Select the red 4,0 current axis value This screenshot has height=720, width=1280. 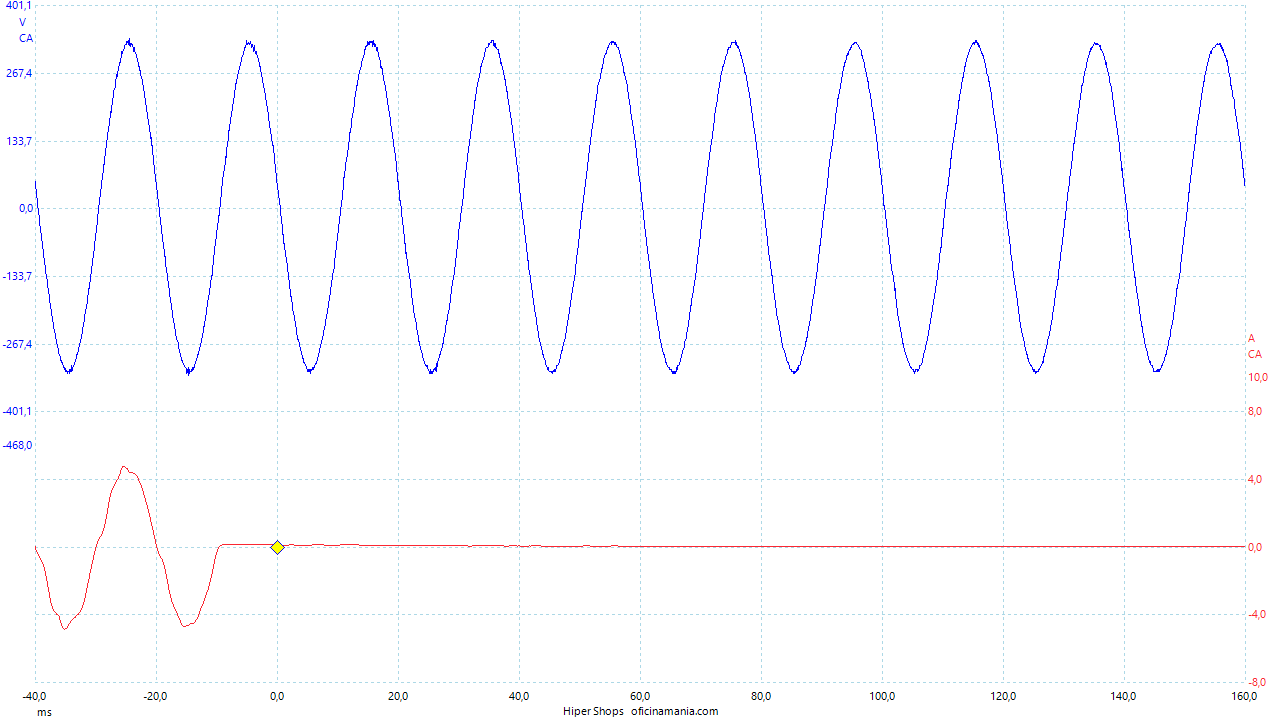coord(1255,480)
